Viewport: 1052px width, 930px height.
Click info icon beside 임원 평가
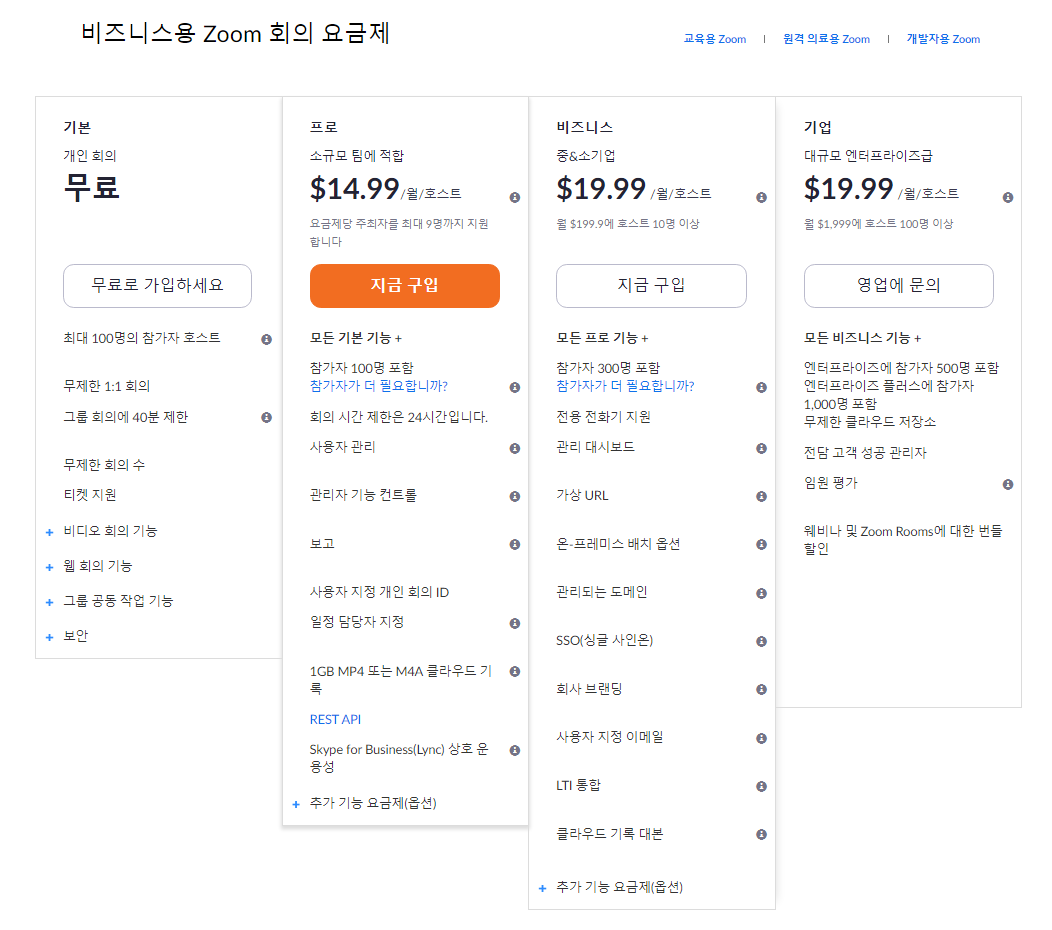tap(1008, 484)
